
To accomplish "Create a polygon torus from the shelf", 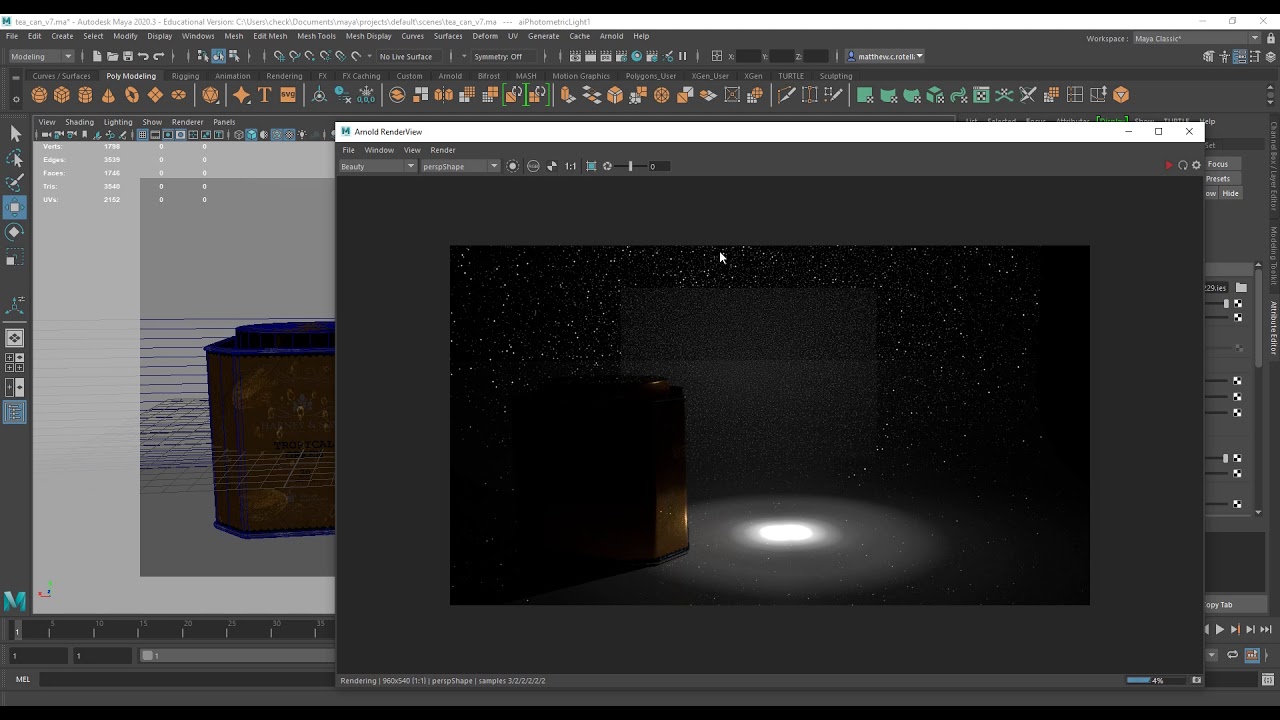I will point(131,95).
